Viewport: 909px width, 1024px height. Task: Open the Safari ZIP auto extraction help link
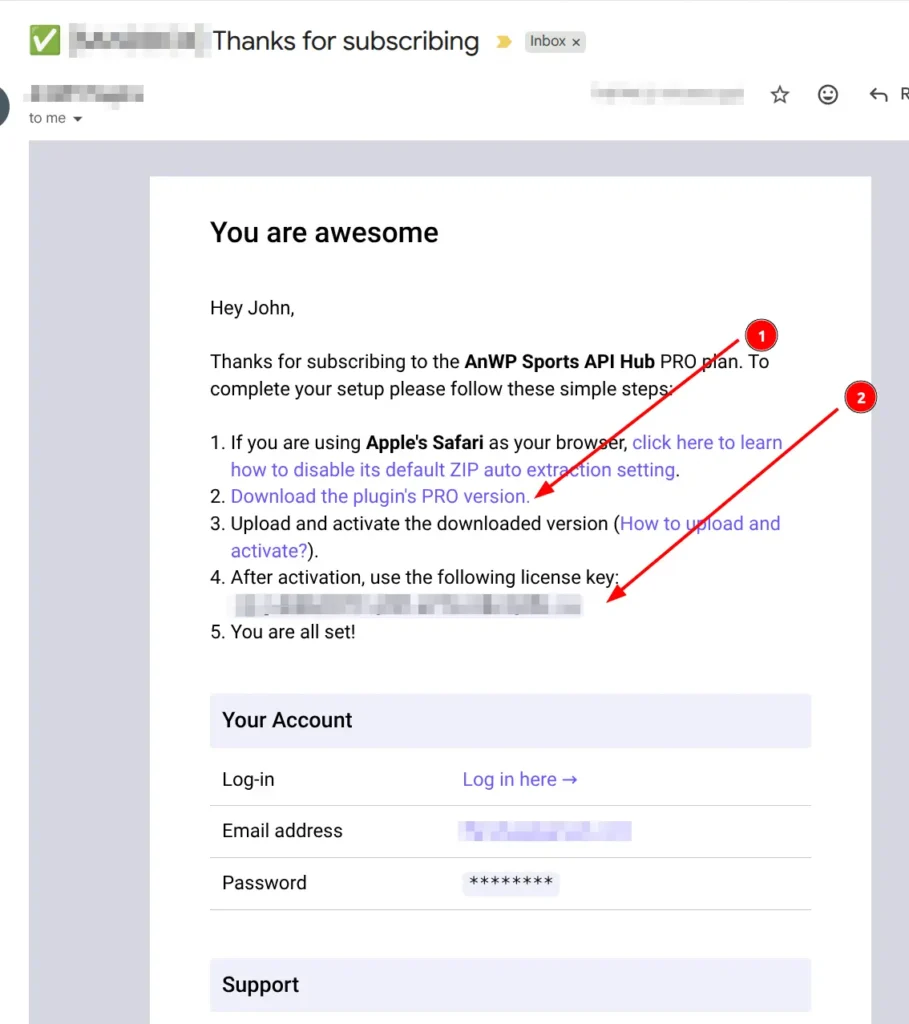tap(506, 456)
